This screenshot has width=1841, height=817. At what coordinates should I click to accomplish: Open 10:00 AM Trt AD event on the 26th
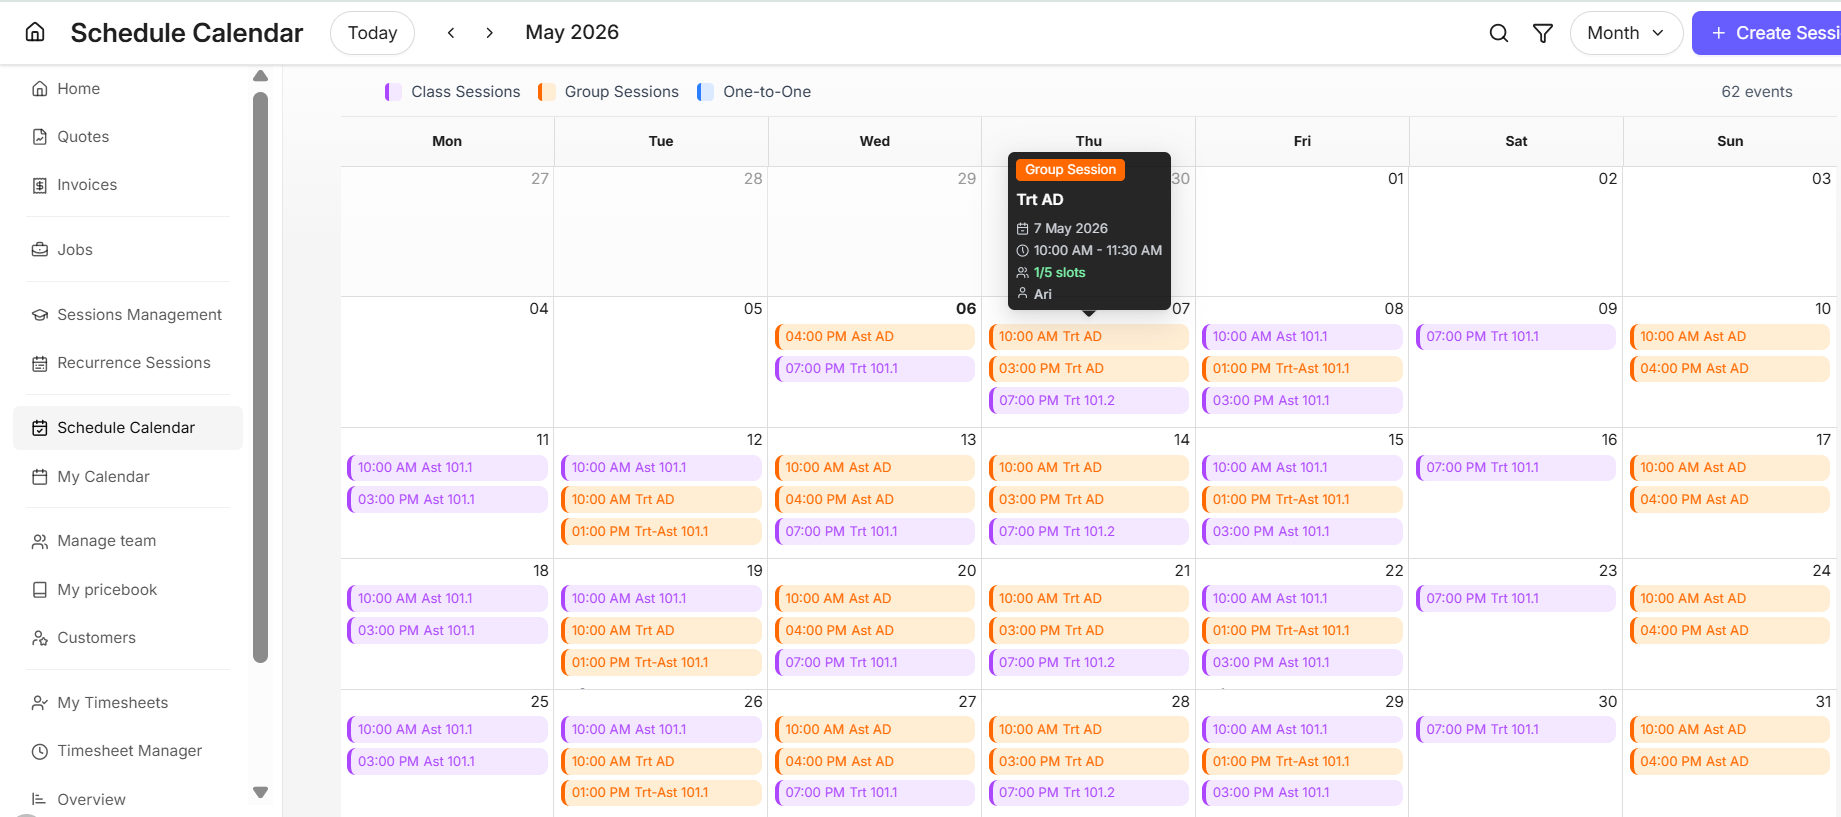[661, 762]
